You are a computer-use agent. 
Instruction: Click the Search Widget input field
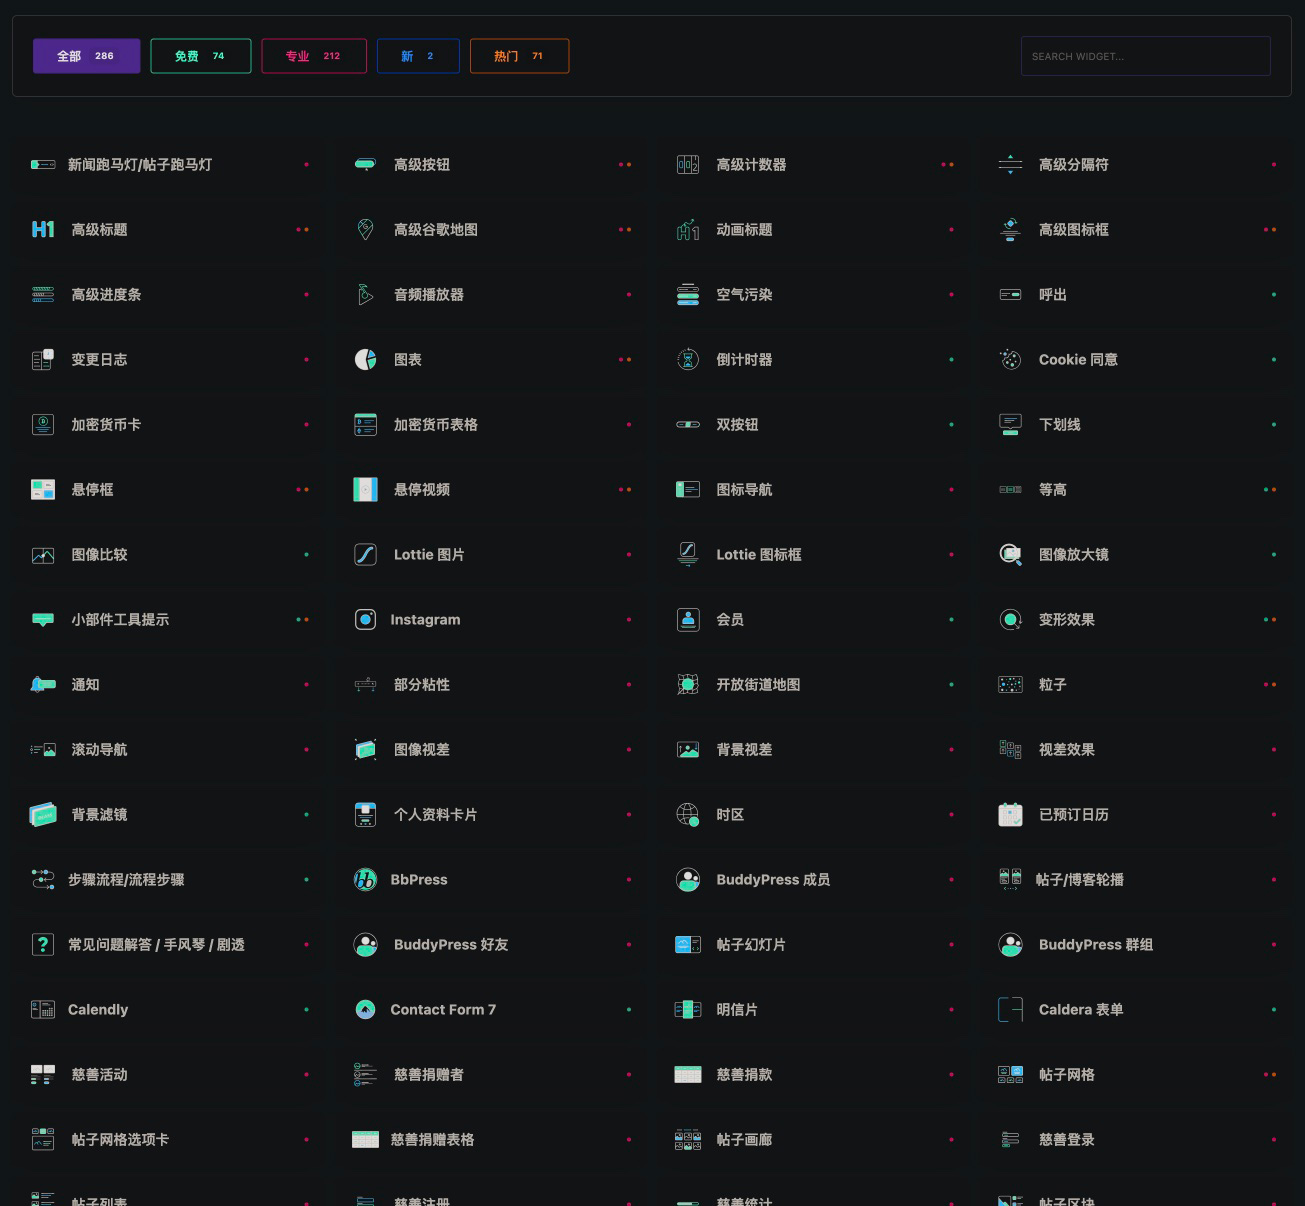pyautogui.click(x=1145, y=56)
